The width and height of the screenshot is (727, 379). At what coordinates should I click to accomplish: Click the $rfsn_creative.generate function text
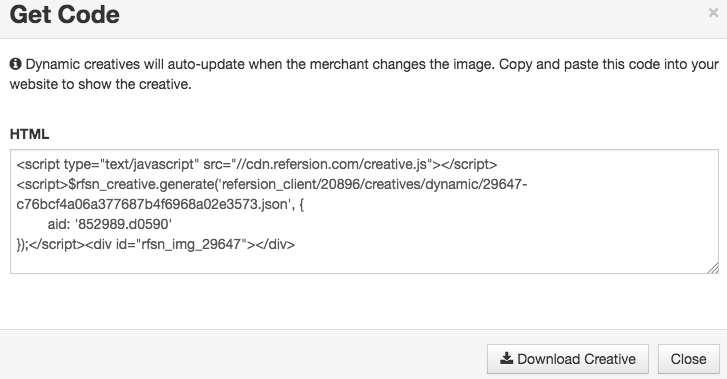point(142,185)
